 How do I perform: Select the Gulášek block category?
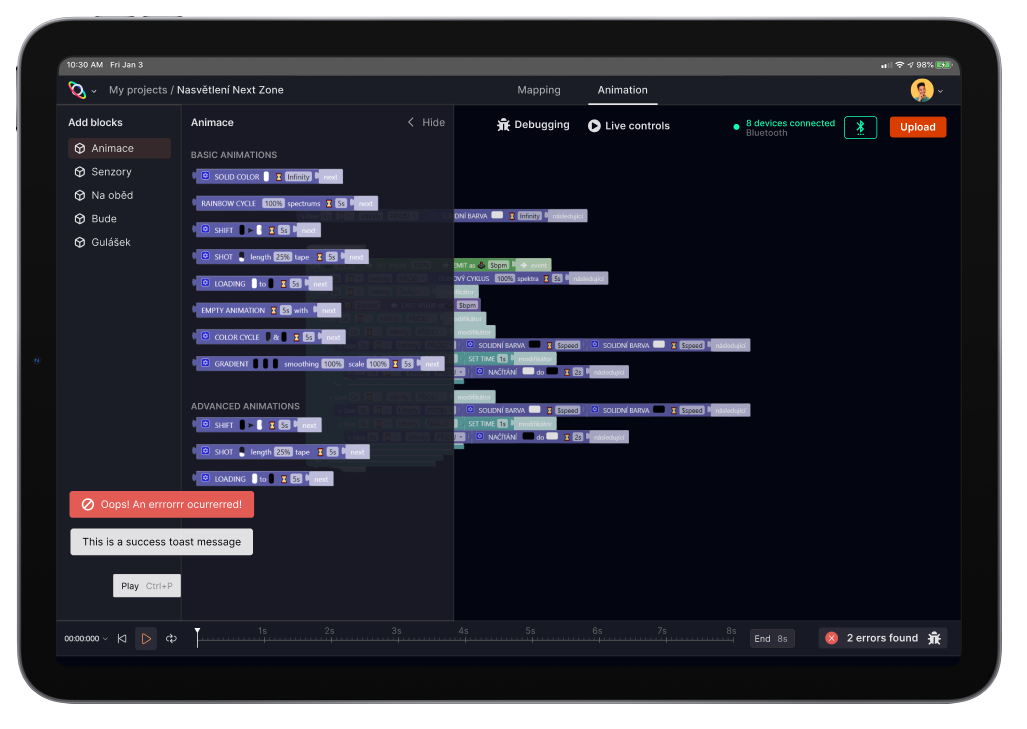pyautogui.click(x=111, y=242)
